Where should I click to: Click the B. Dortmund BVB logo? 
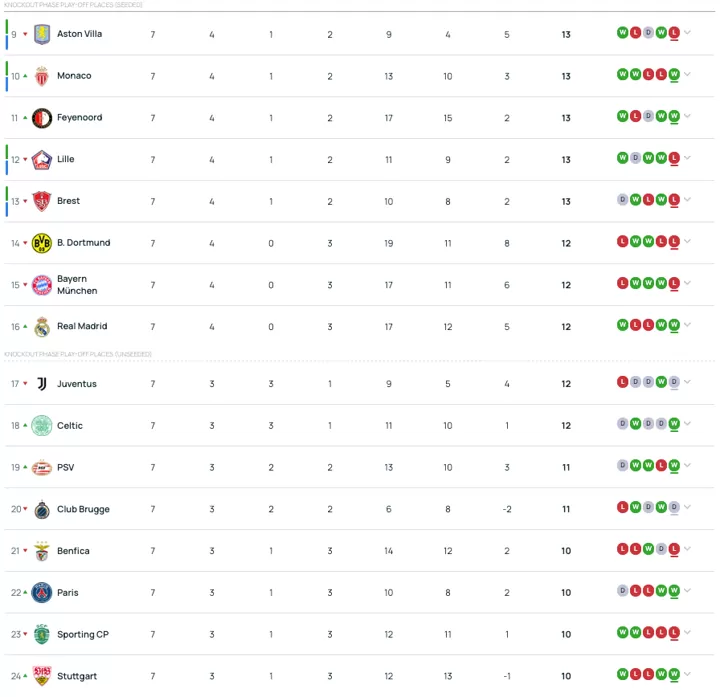(42, 243)
